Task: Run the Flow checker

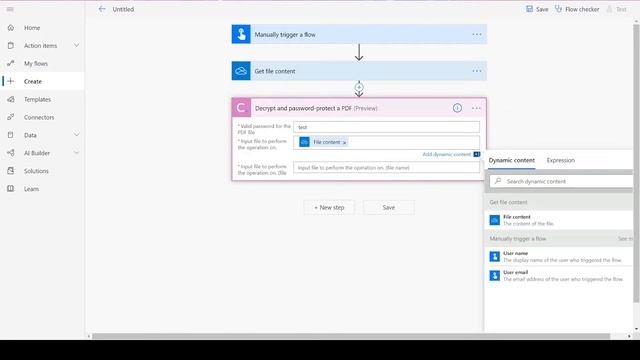Action: (577, 9)
